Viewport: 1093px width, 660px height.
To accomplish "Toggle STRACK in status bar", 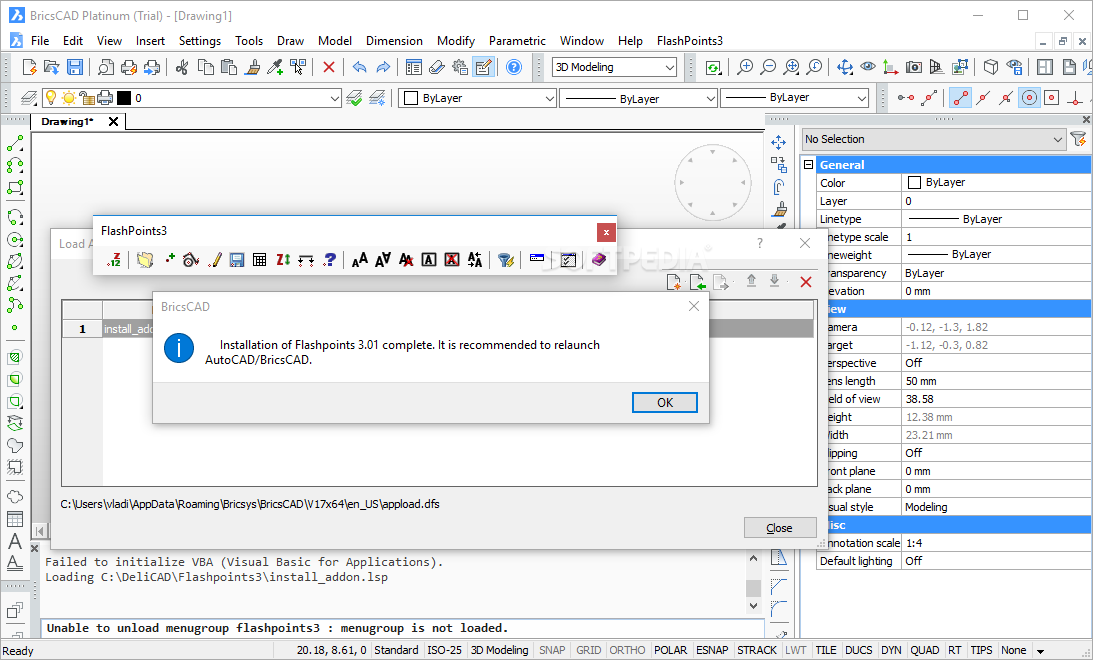I will pos(757,650).
